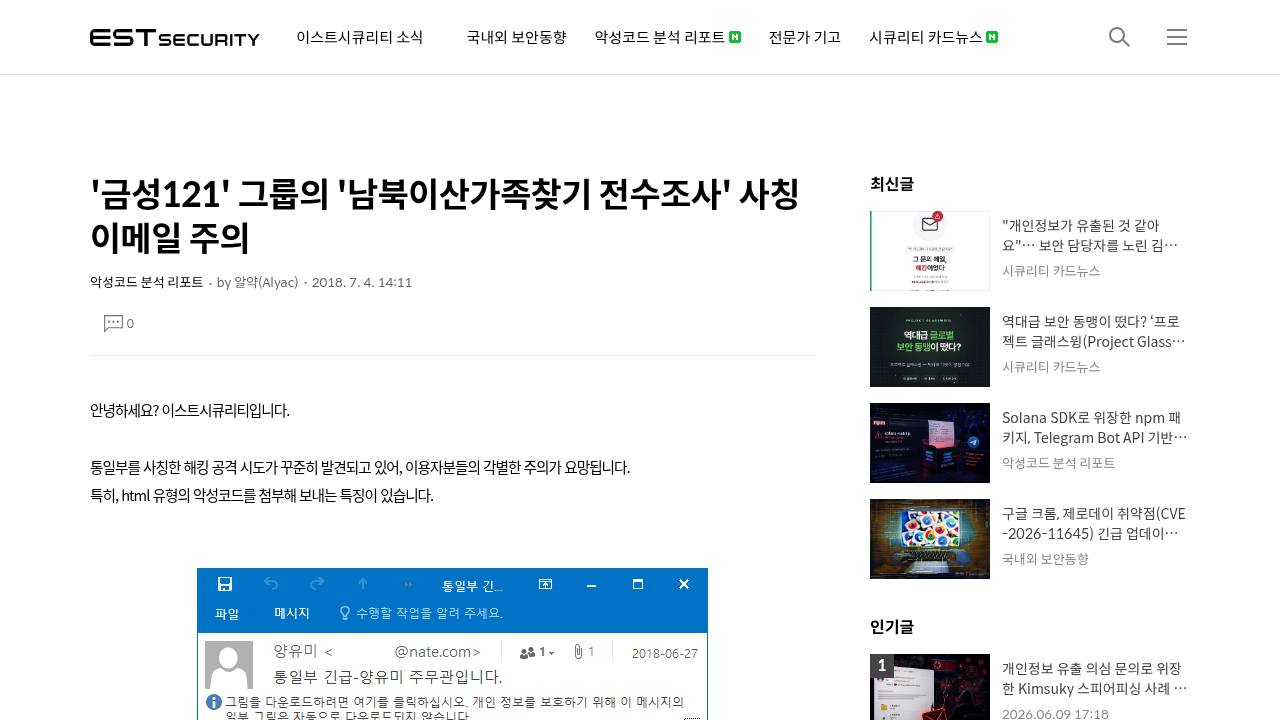1280x720 pixels.
Task: Open thumbnail of Solana SDK npm post
Action: coord(930,443)
